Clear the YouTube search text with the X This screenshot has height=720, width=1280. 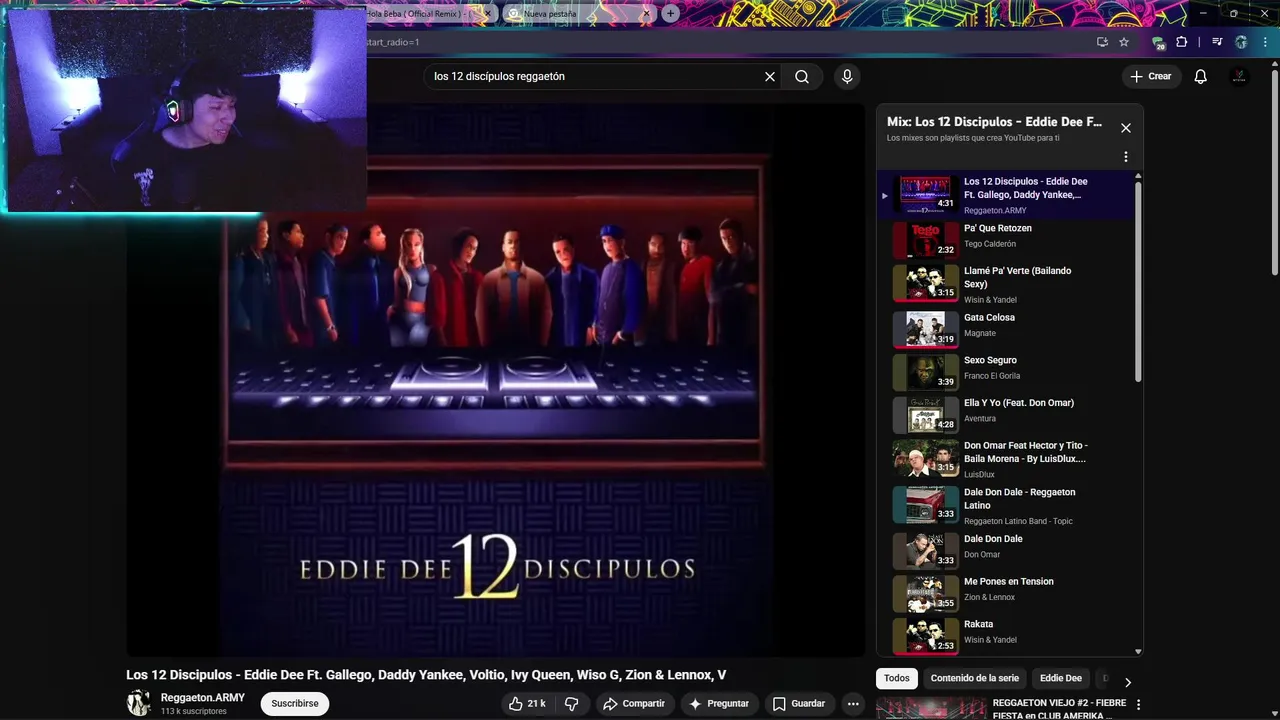770,76
